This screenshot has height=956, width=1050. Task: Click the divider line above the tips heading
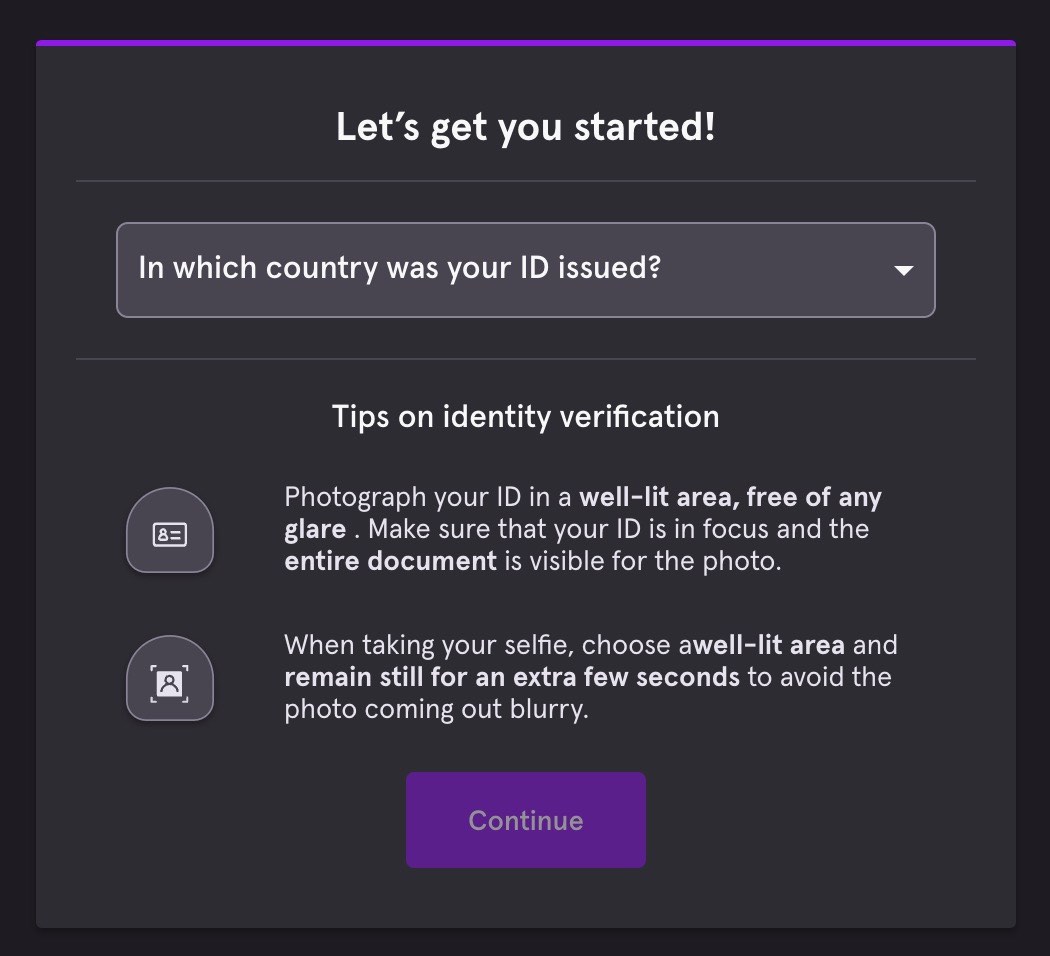click(525, 359)
